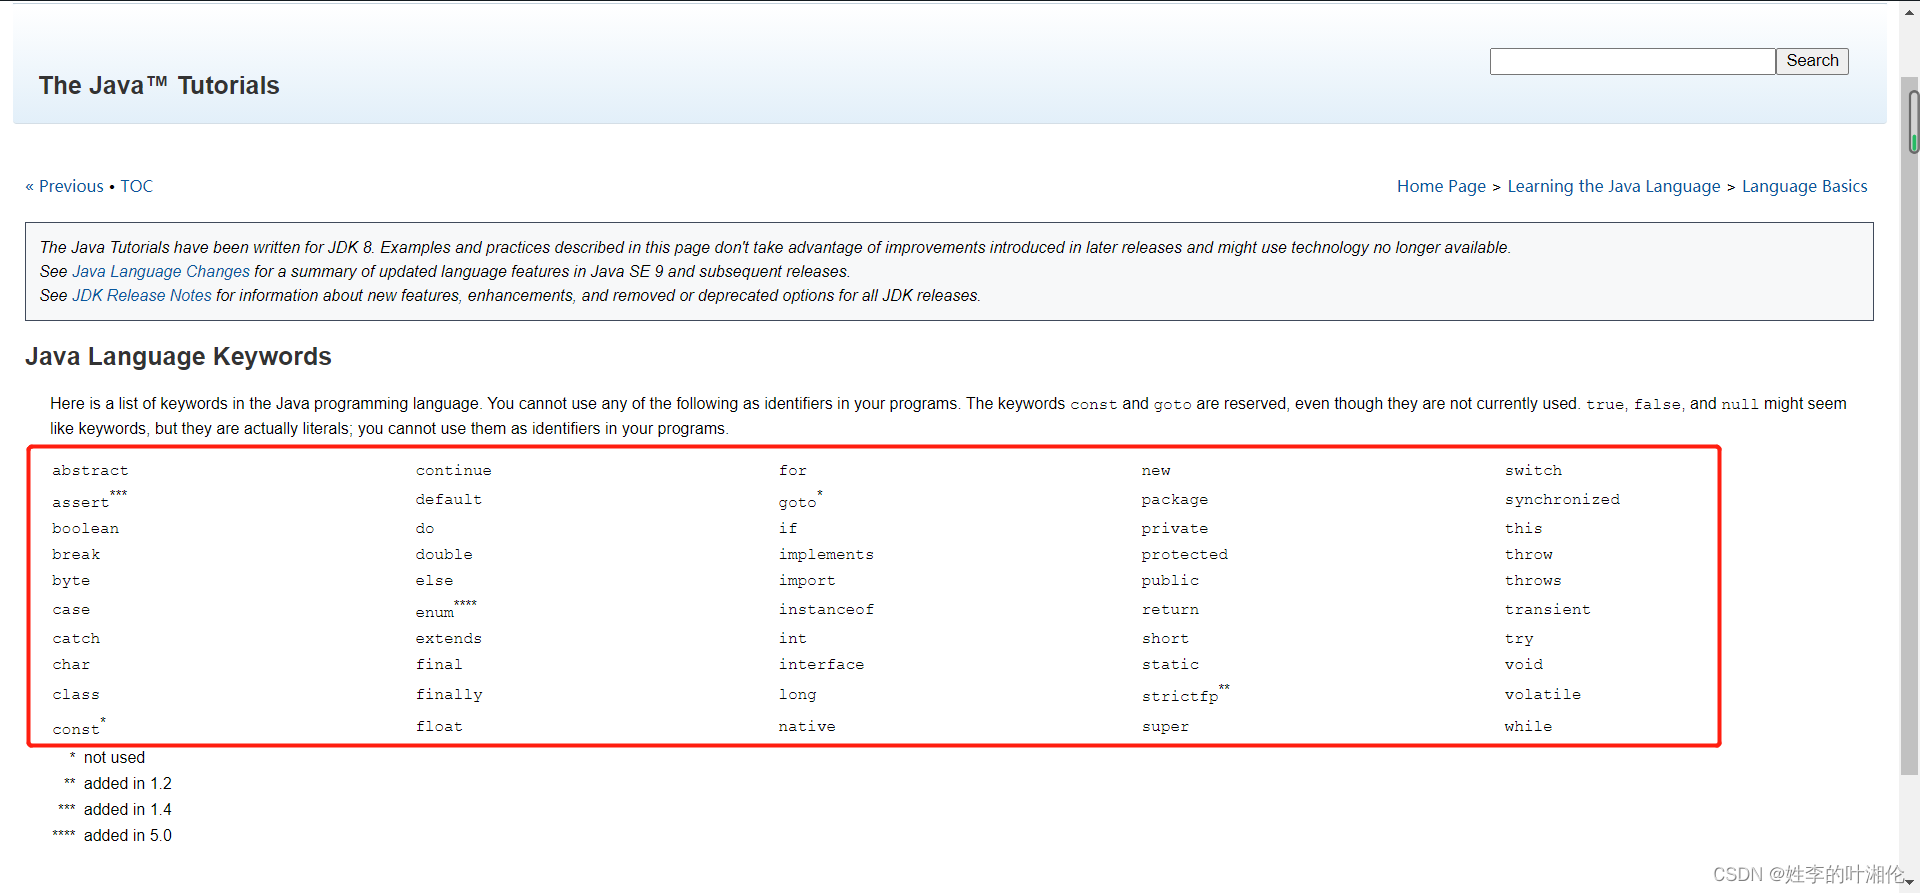1920x893 pixels.
Task: Select the keyword catch
Action: pyautogui.click(x=76, y=638)
